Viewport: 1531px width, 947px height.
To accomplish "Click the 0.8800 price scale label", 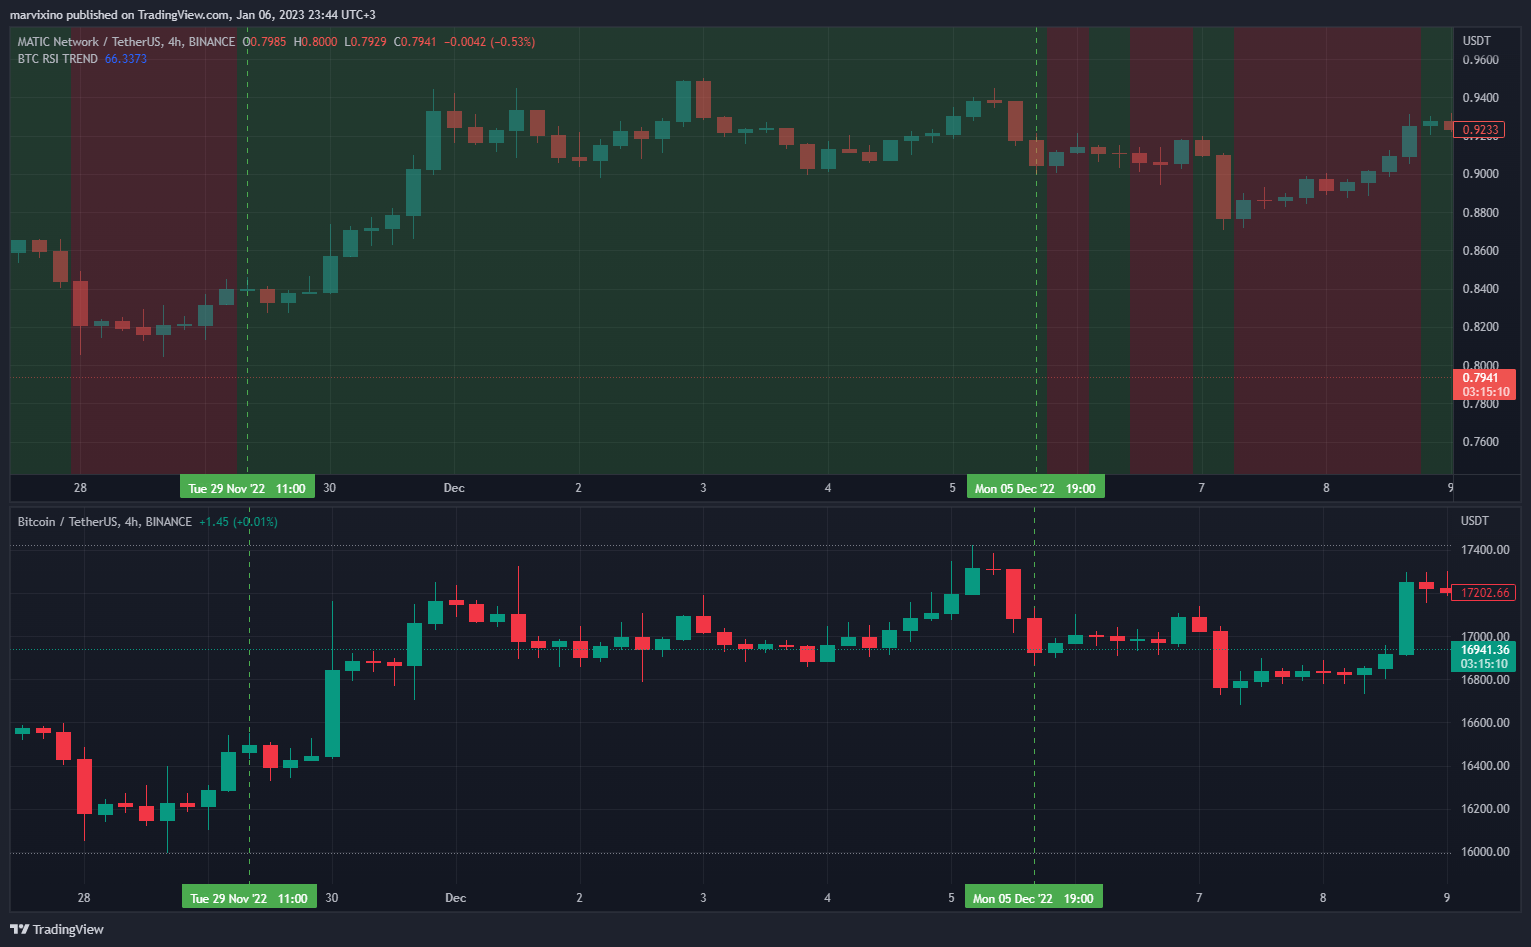I will click(x=1480, y=213).
